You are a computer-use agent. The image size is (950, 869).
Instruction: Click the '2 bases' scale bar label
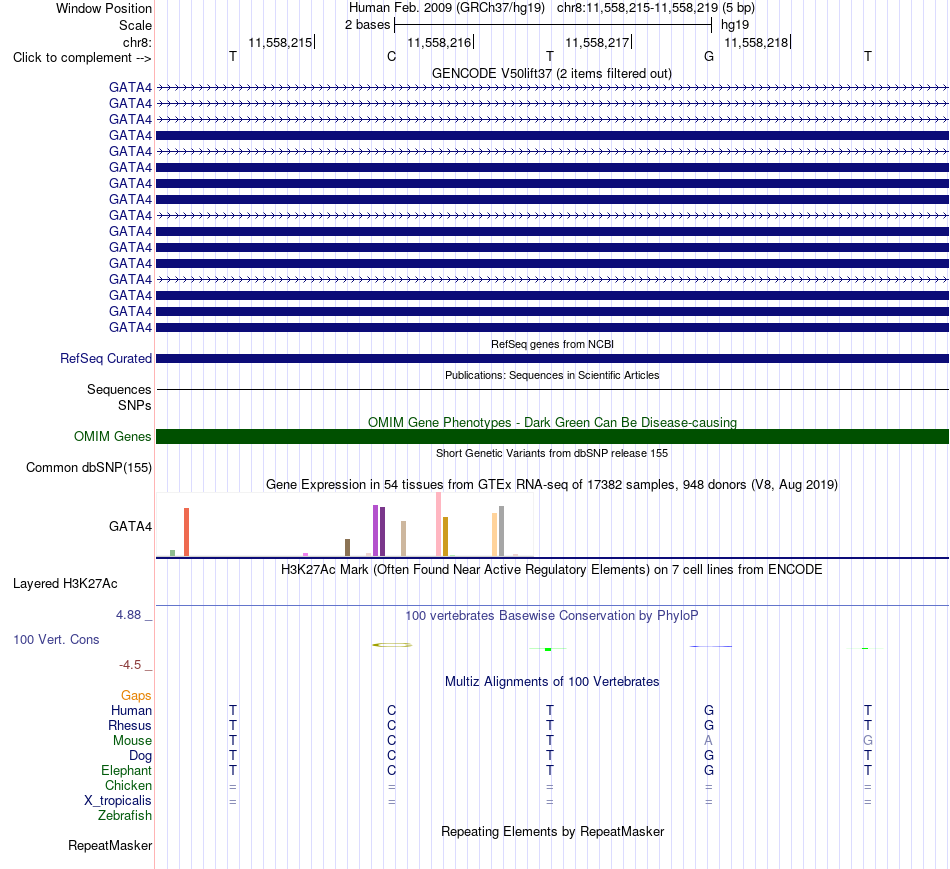[367, 25]
